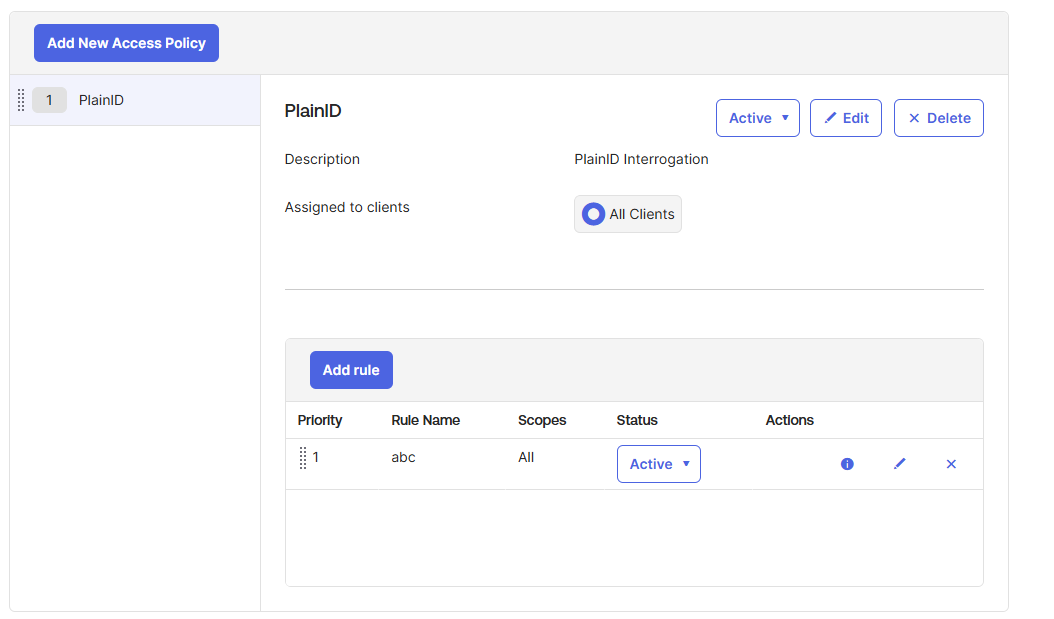Click the Add rule button
1054x619 pixels.
[351, 370]
